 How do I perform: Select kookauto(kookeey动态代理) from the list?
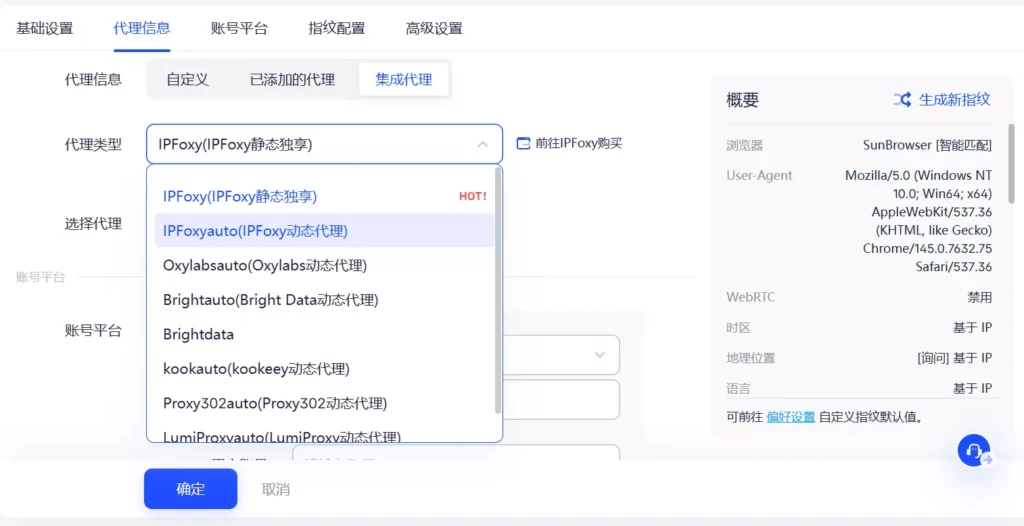[x=256, y=369]
